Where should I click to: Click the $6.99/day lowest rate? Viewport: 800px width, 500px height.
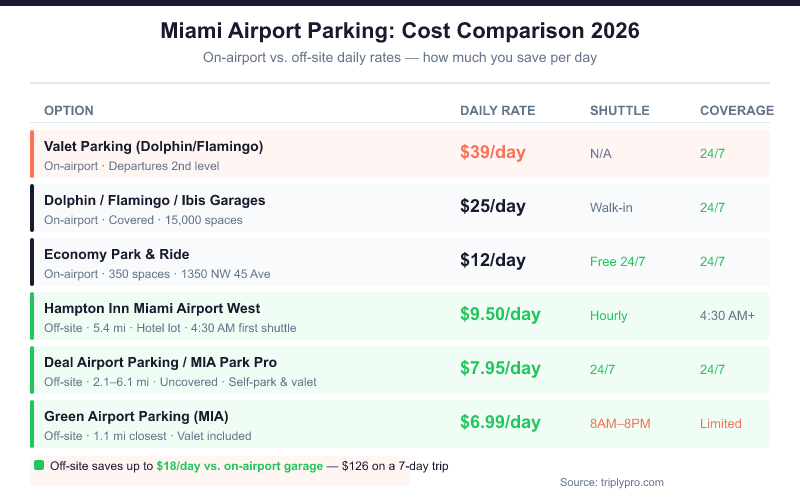[x=500, y=423]
